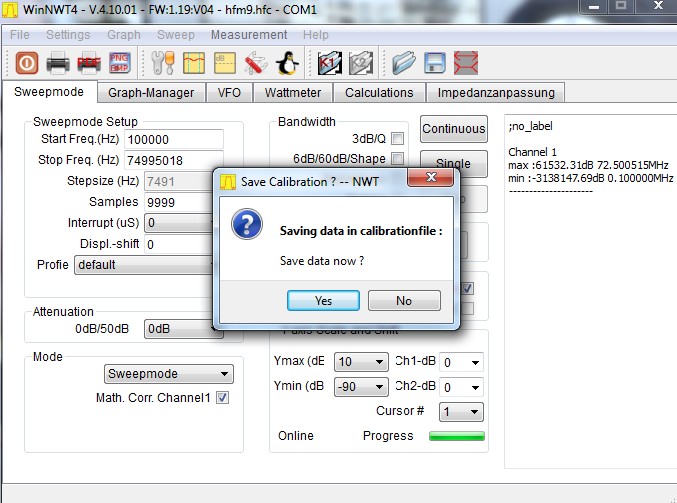The width and height of the screenshot is (677, 503).
Task: Open the Interrupt (uS) dropdown
Action: point(179,223)
